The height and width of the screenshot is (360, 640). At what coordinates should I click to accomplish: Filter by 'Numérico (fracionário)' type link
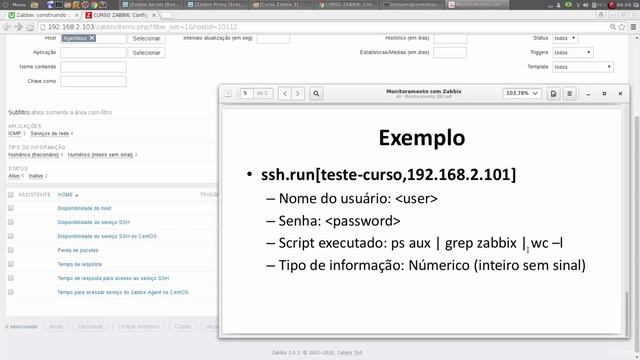click(x=33, y=155)
